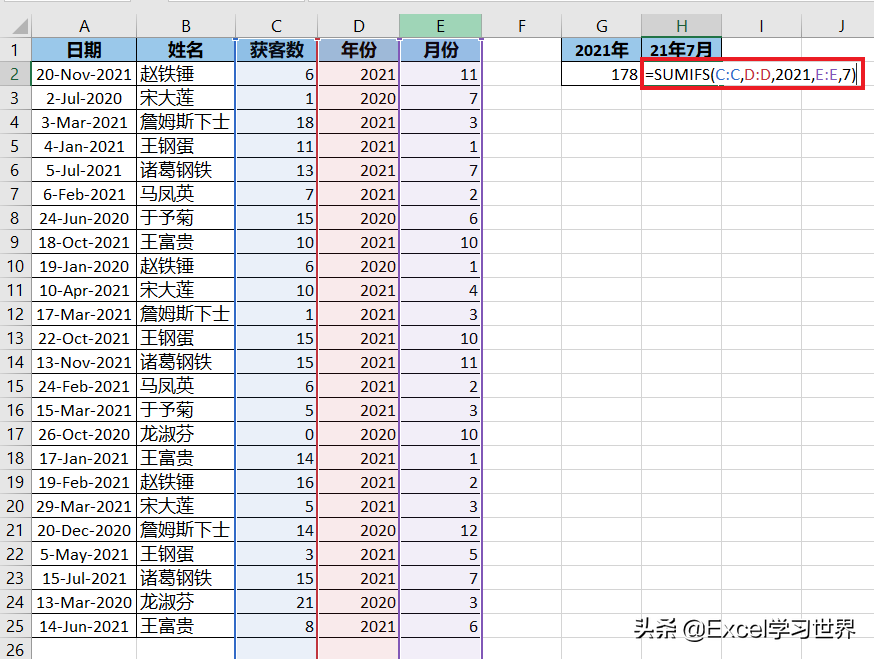Select row 25 header
The width and height of the screenshot is (874, 659).
coord(16,626)
